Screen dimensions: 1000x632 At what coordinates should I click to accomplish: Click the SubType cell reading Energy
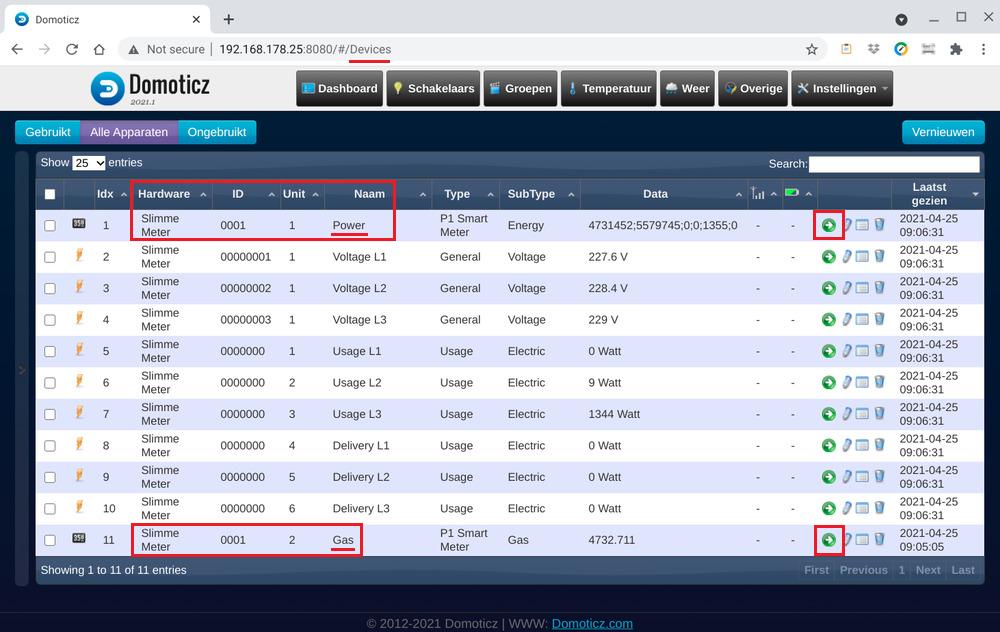(x=526, y=225)
